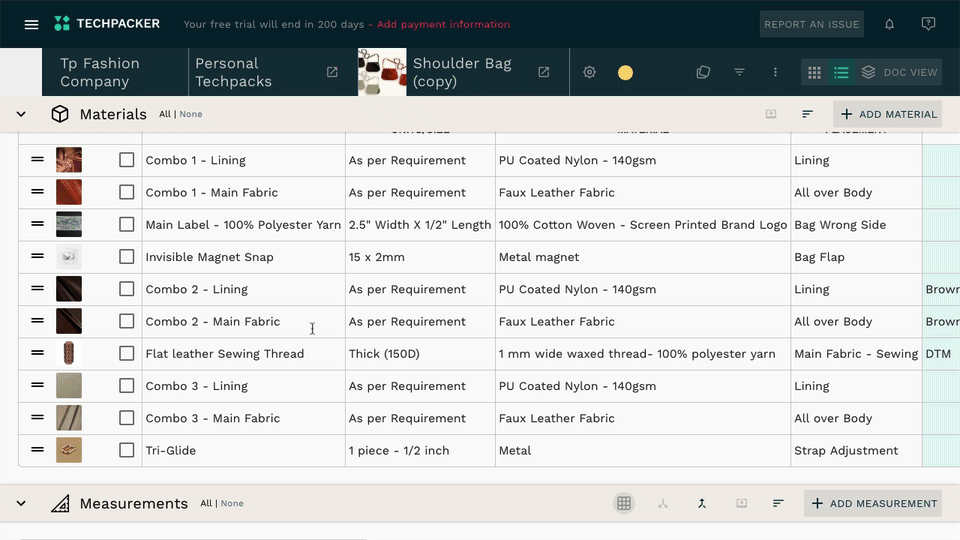Click the yellow status color circle

click(x=625, y=72)
